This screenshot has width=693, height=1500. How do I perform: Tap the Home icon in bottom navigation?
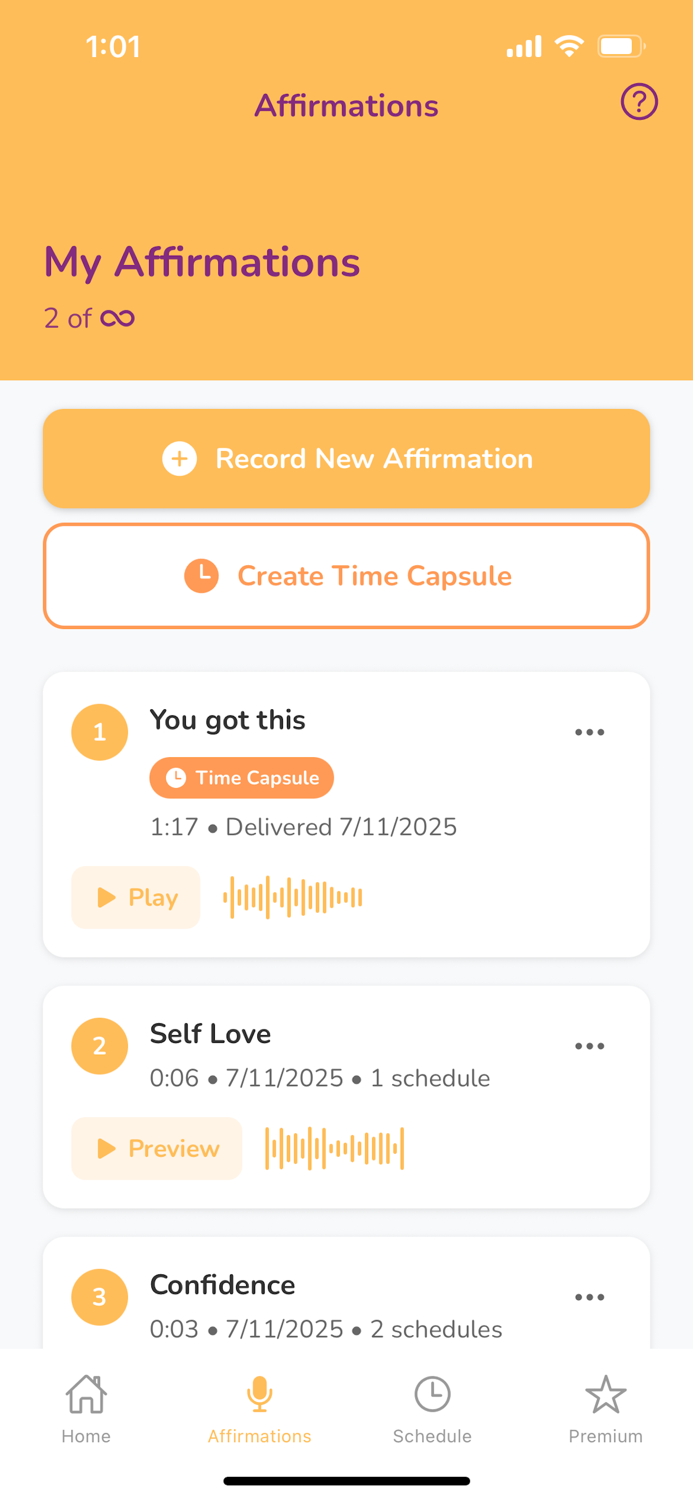[86, 1393]
